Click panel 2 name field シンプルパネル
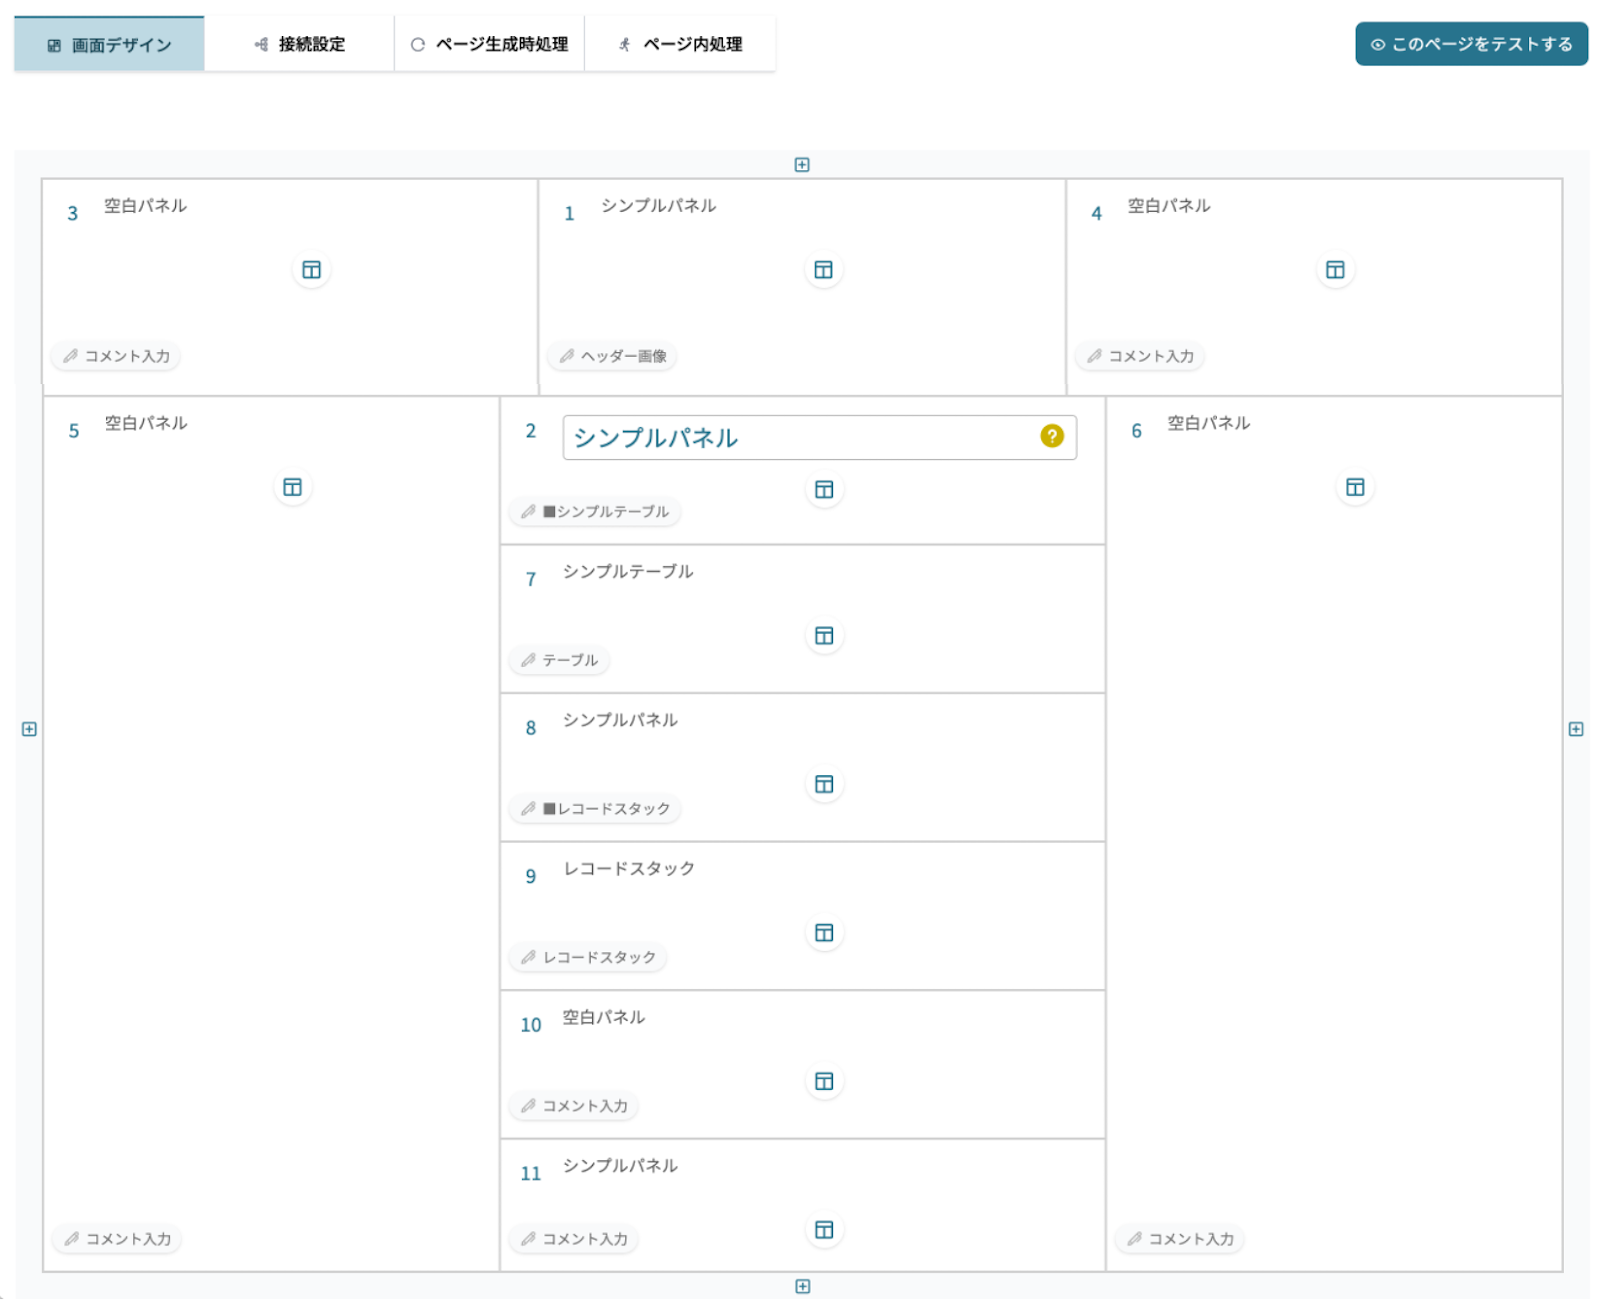 (819, 438)
